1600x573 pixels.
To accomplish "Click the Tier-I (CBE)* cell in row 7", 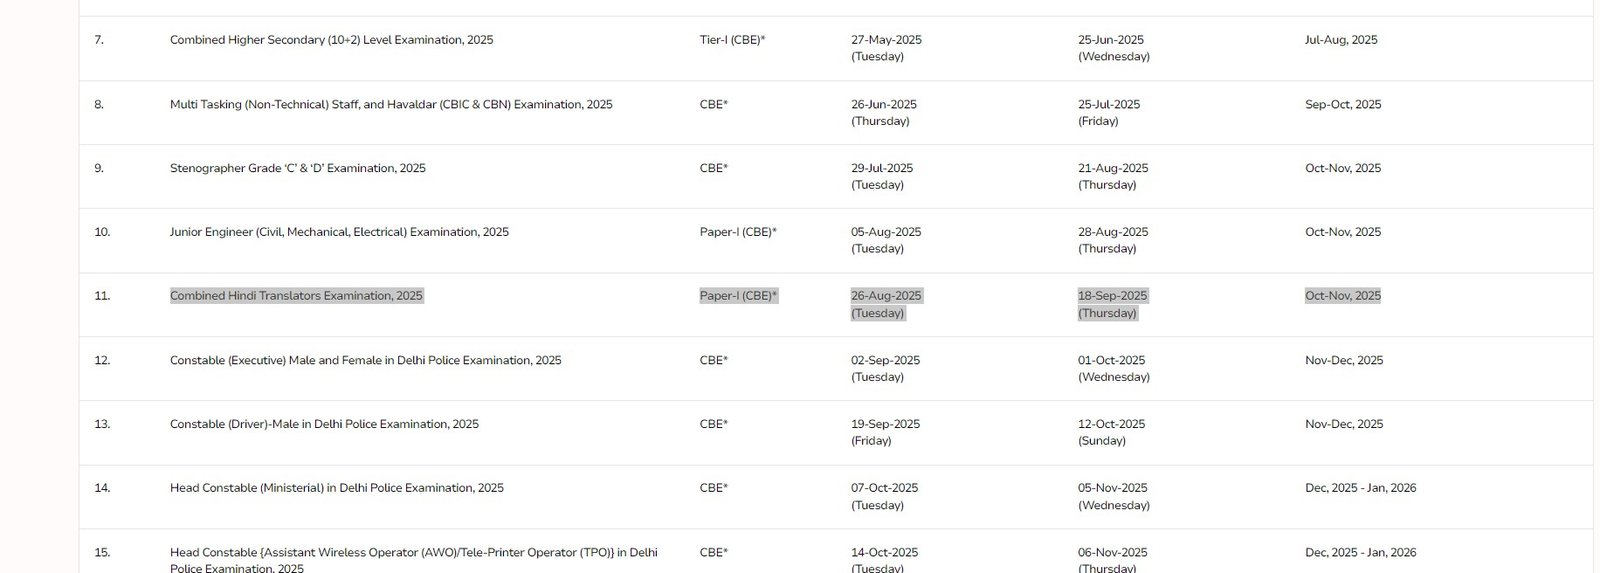I will [732, 40].
